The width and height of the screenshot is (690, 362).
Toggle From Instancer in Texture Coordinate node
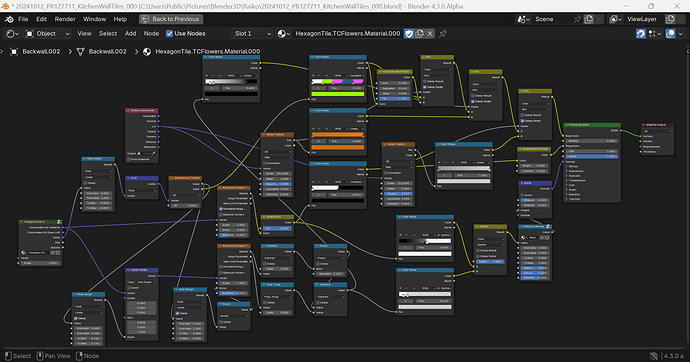129,159
